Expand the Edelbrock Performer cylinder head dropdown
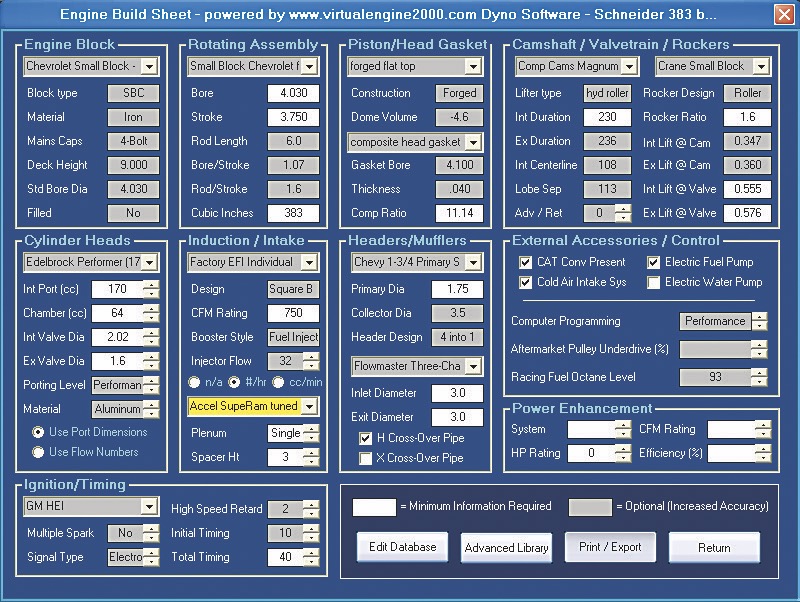 point(149,262)
